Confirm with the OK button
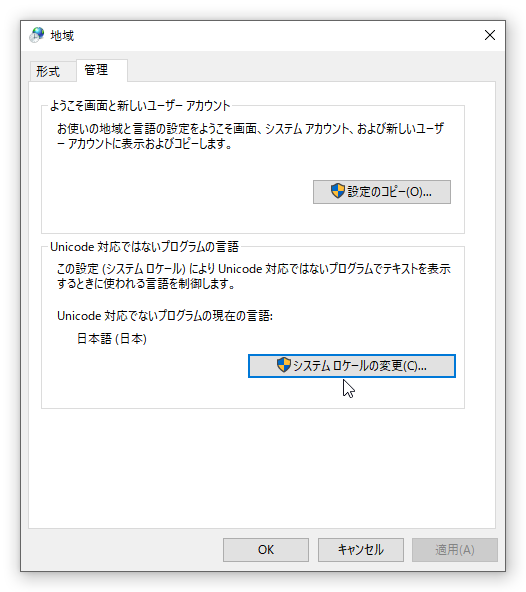 (x=265, y=549)
